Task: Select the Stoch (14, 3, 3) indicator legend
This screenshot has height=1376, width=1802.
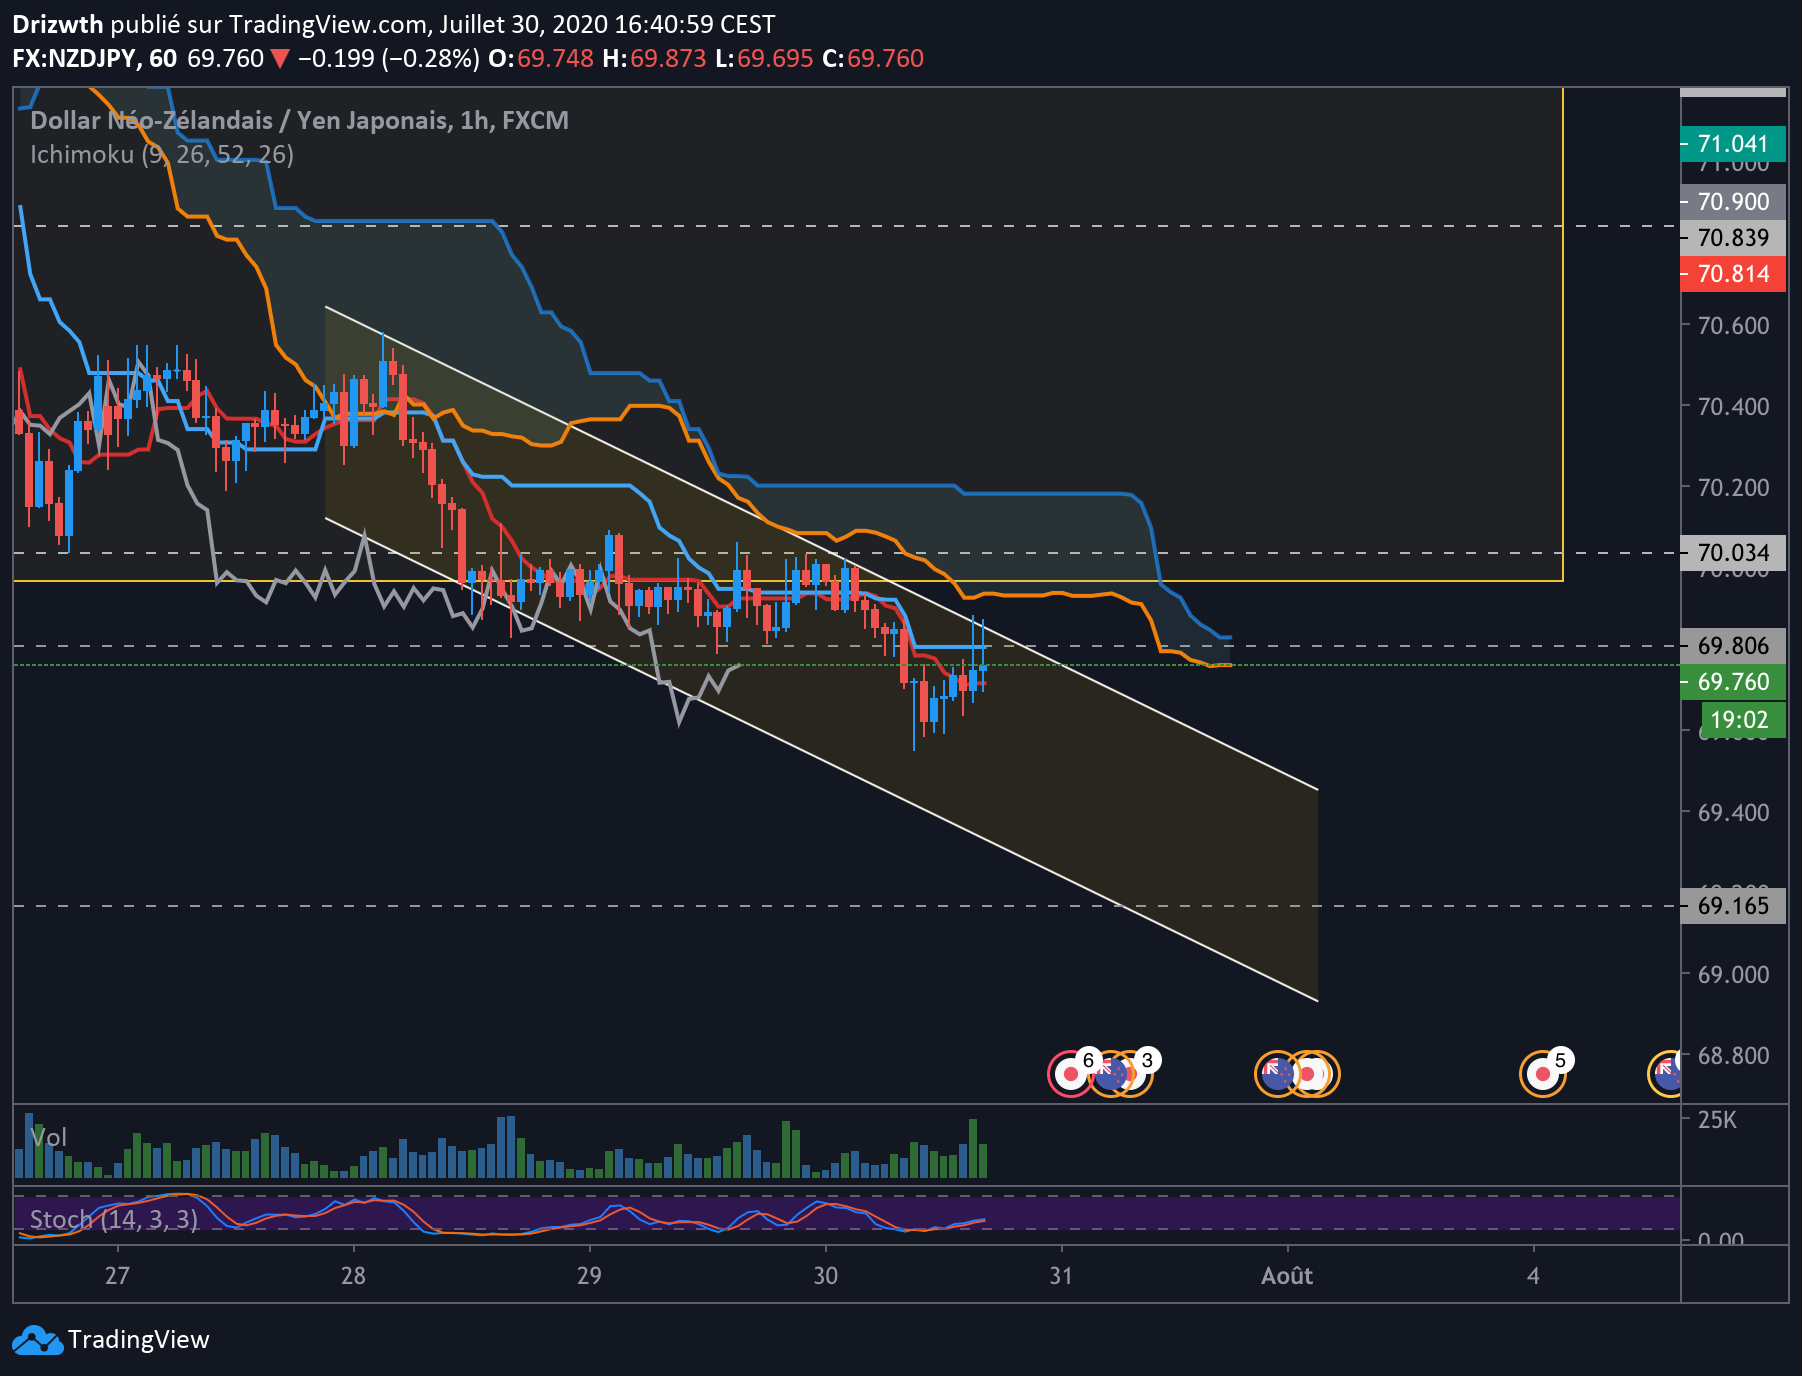Action: pyautogui.click(x=114, y=1219)
